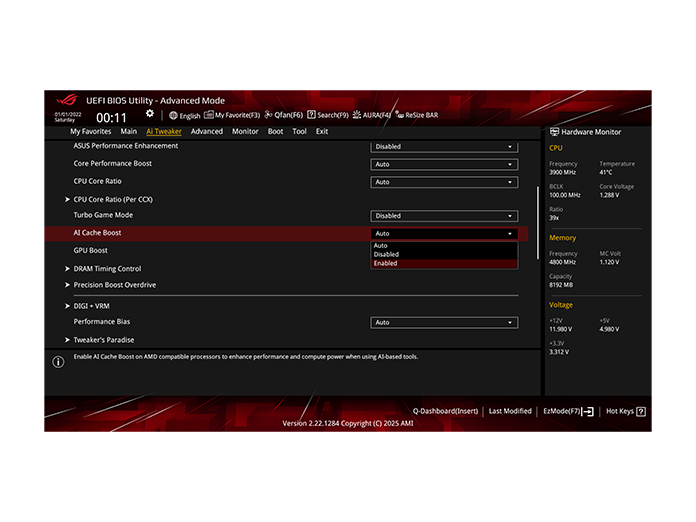Click the 01/01/2022 date text

[x=67, y=114]
